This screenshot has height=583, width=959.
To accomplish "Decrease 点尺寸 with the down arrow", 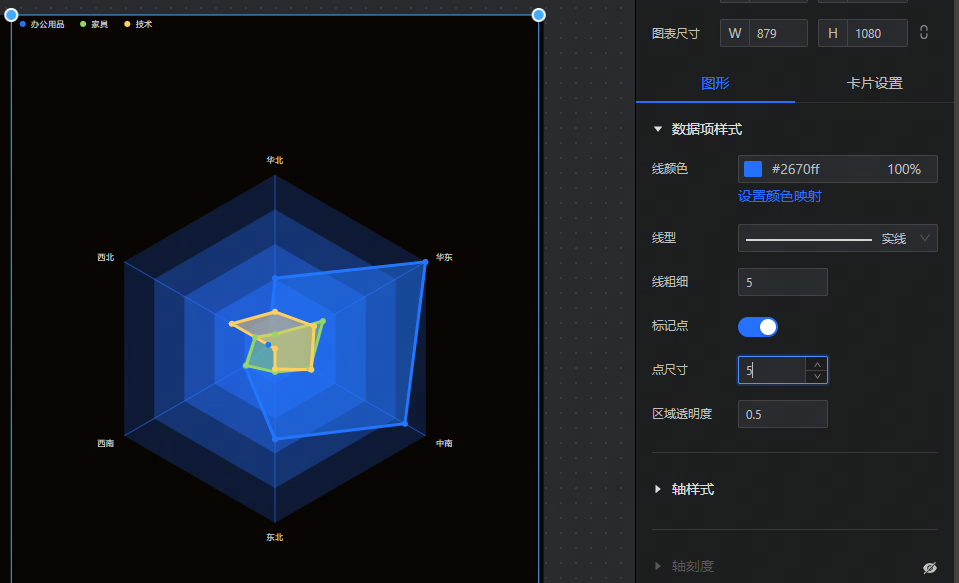I will point(817,377).
